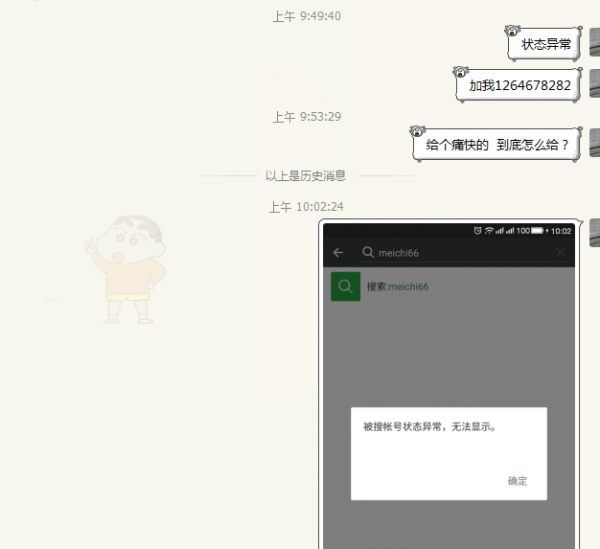The height and width of the screenshot is (549, 600).
Task: Click the timestamp '上午 10:02:24'
Action: click(x=306, y=207)
